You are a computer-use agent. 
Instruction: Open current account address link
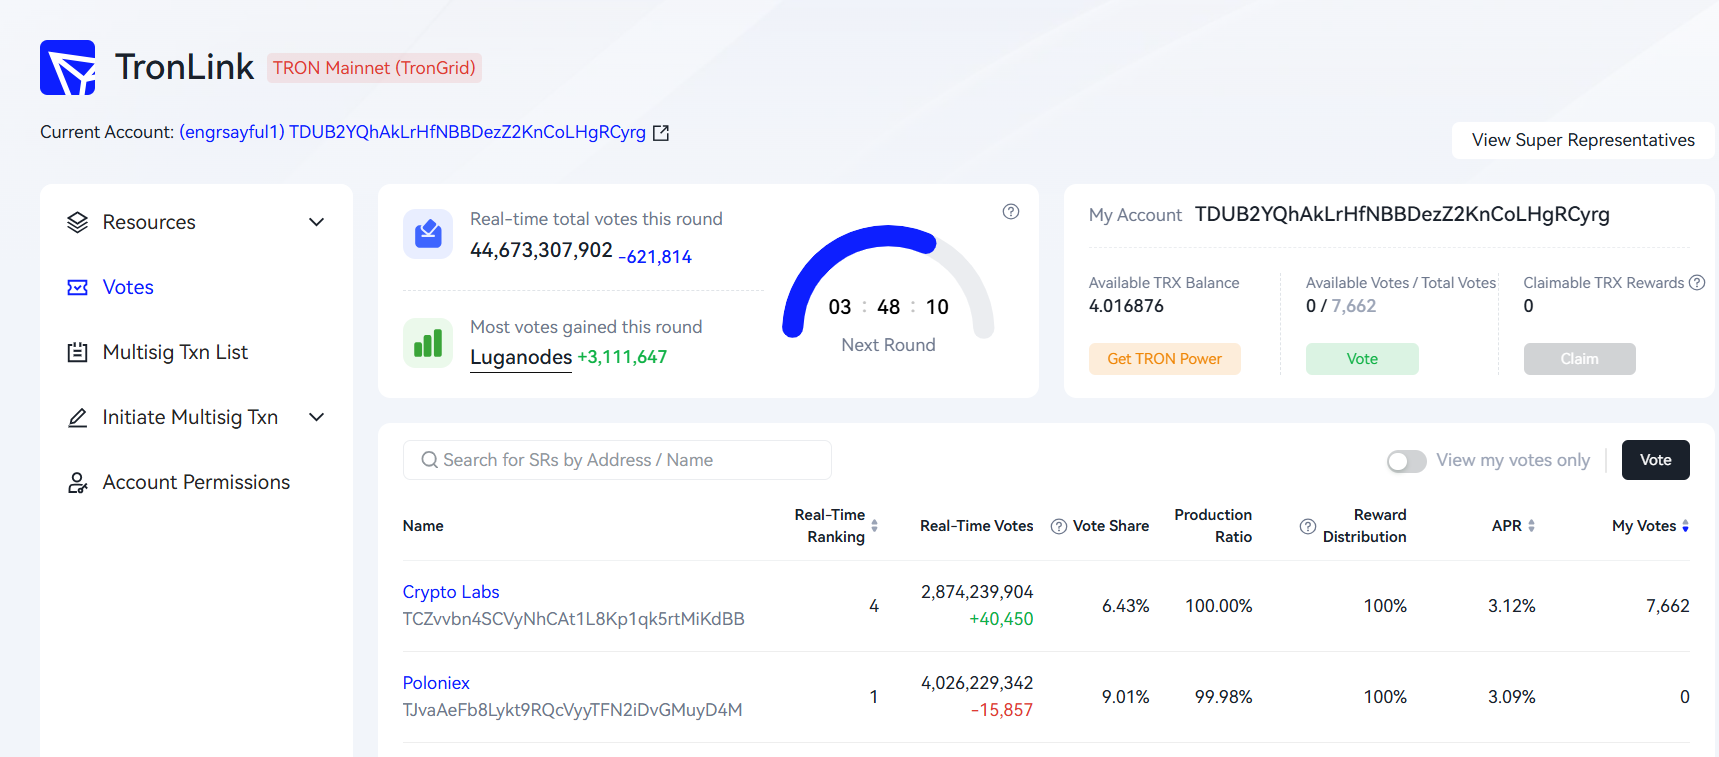tap(413, 132)
